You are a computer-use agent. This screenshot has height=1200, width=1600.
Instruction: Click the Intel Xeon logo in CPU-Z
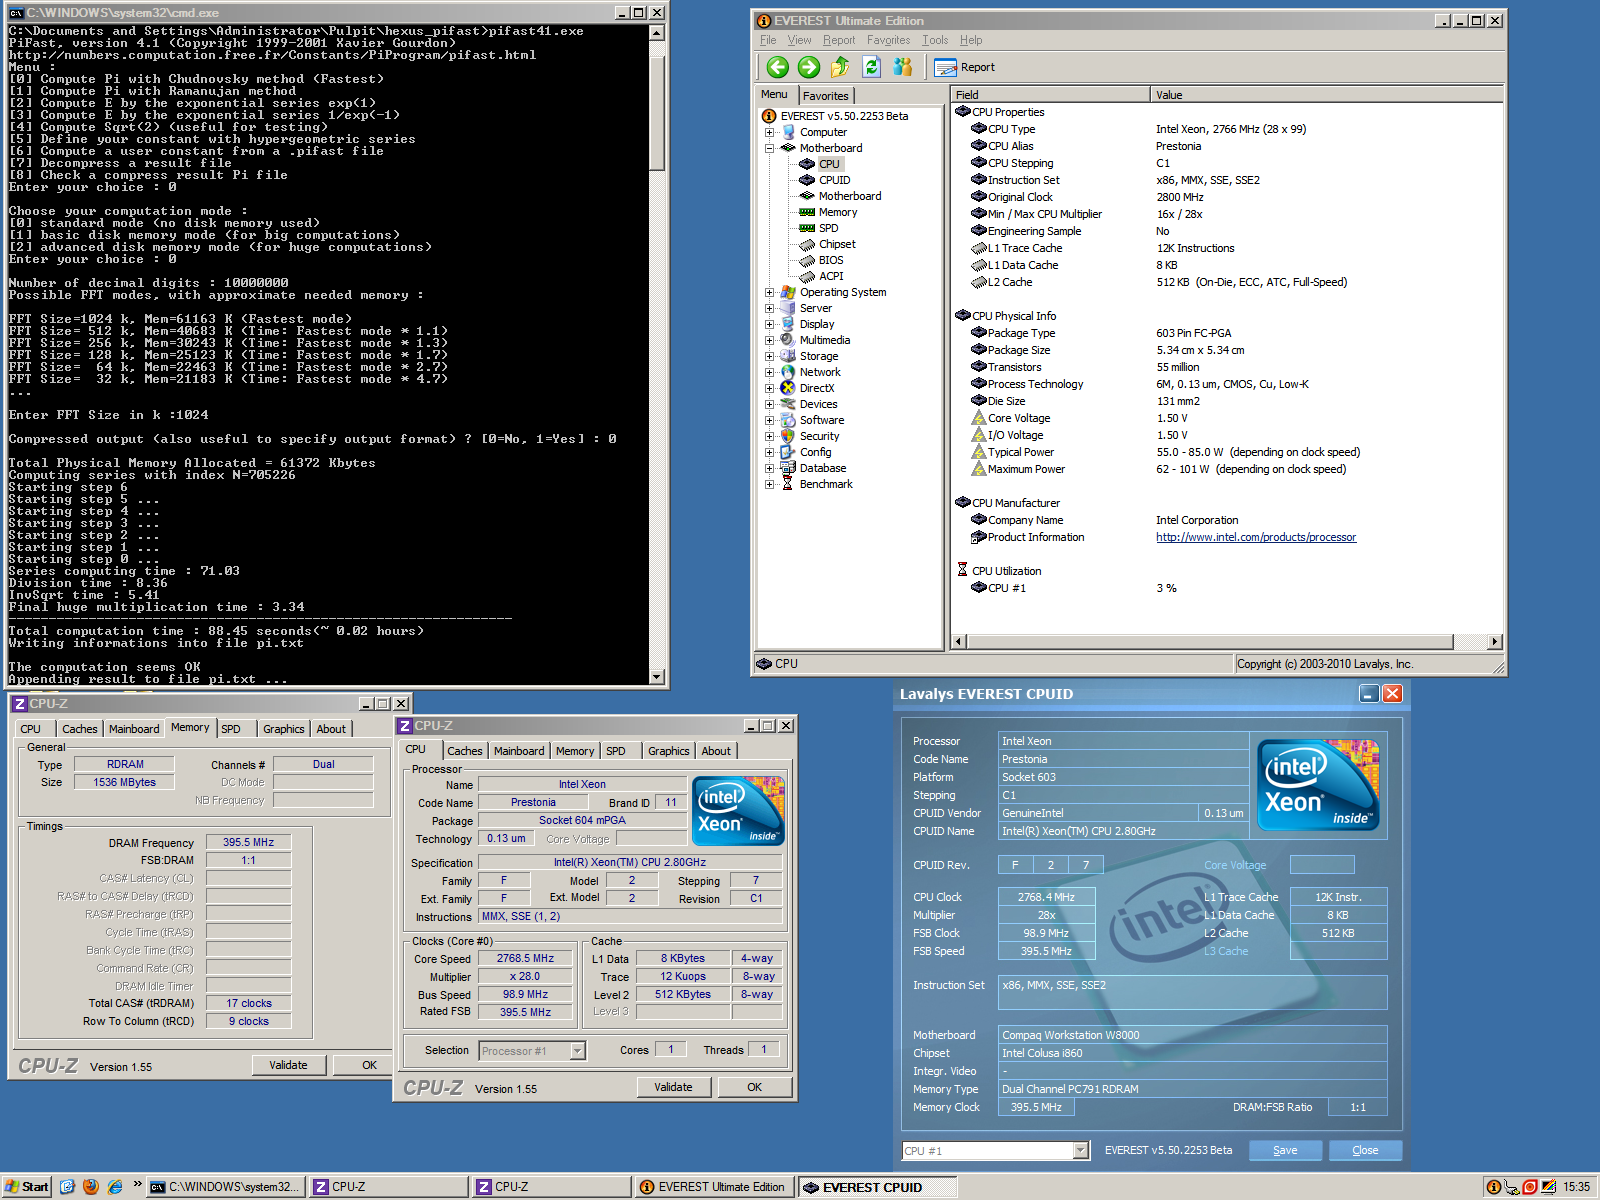(x=738, y=811)
